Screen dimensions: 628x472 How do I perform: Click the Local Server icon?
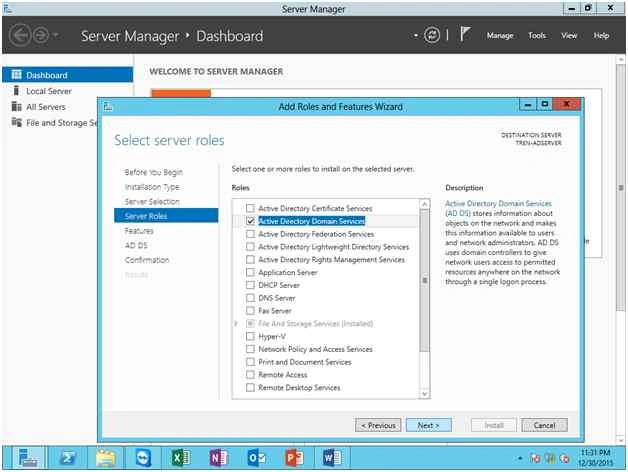coord(16,91)
